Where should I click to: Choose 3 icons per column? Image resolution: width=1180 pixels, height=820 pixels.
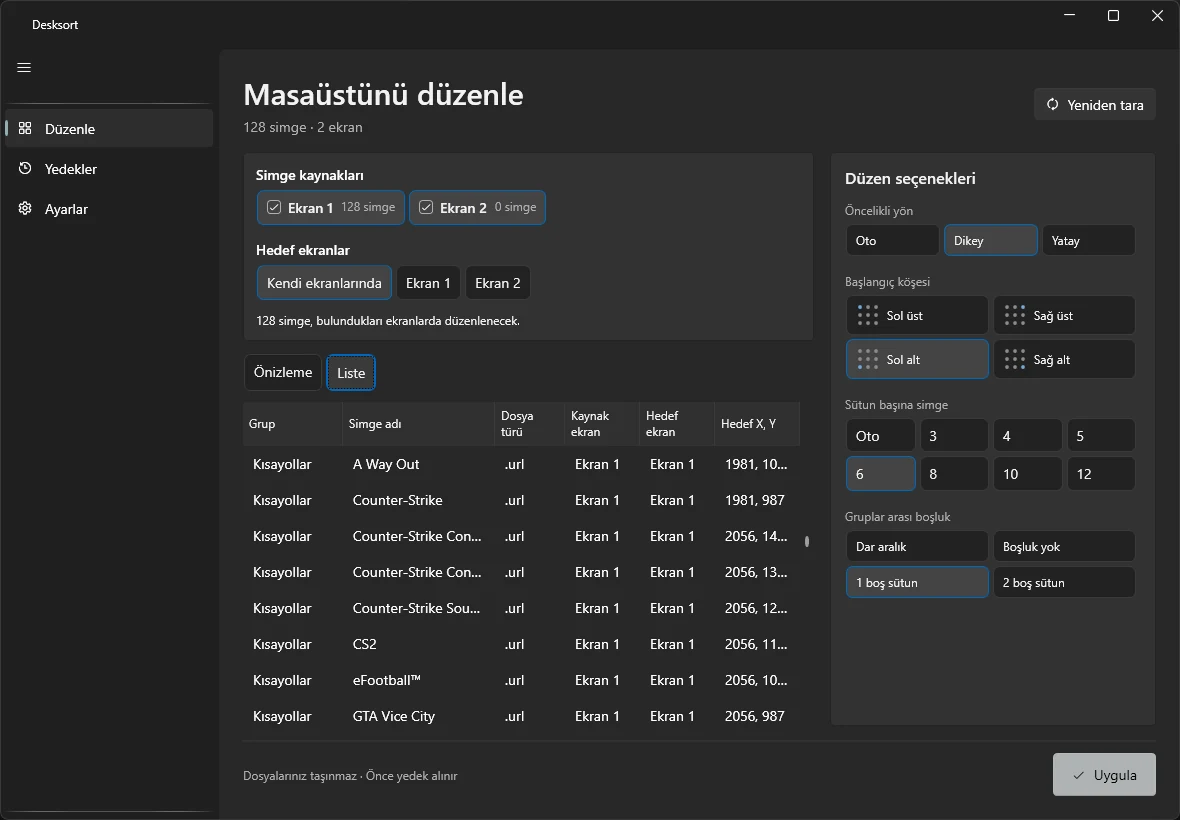pyautogui.click(x=953, y=436)
